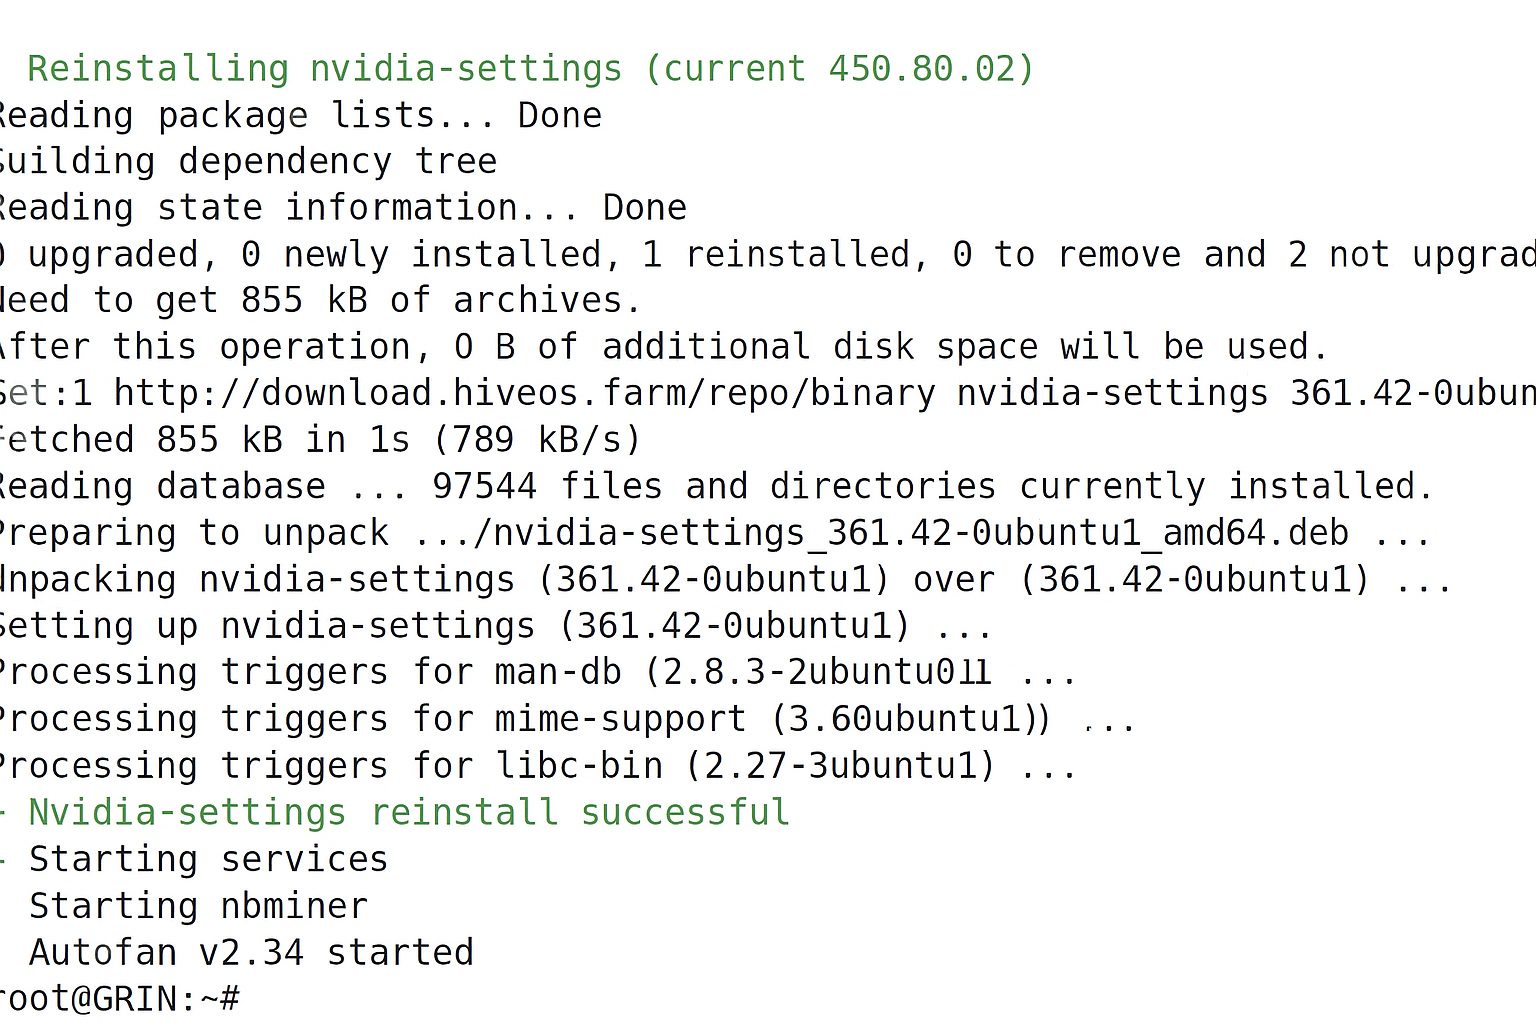Click the 'Nvidia-settings reinstall successful' message

click(x=409, y=812)
